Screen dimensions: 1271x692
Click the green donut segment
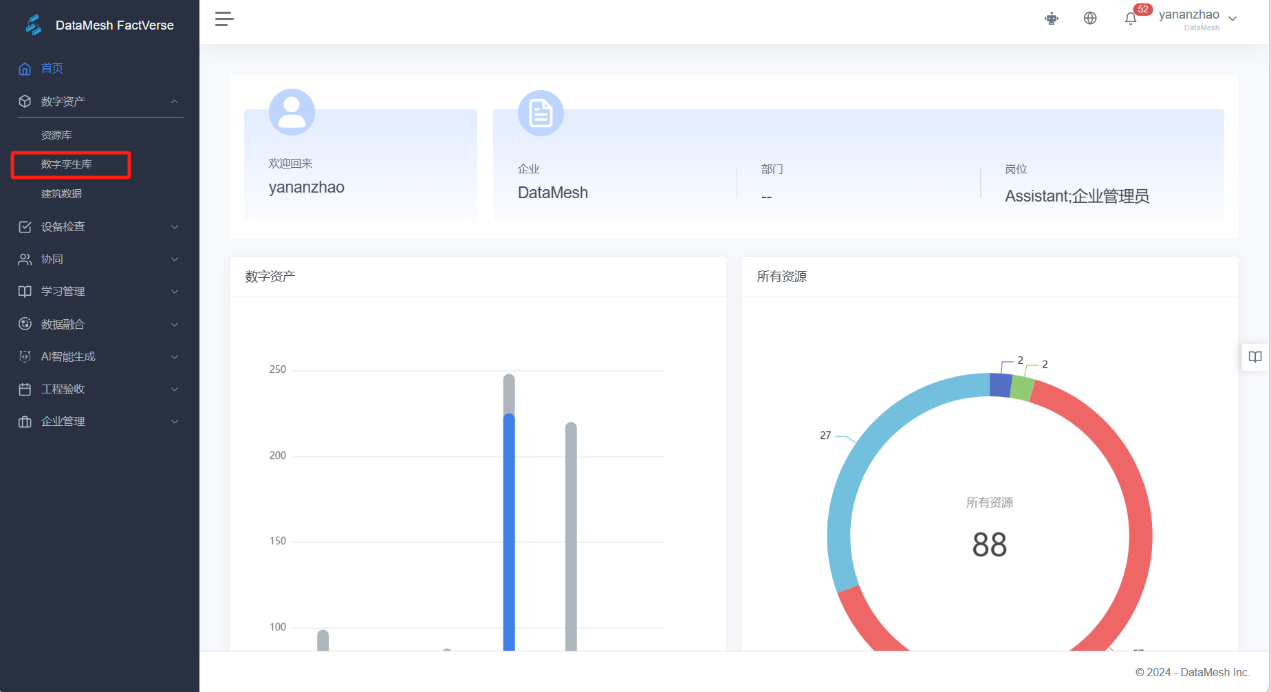click(x=1022, y=388)
